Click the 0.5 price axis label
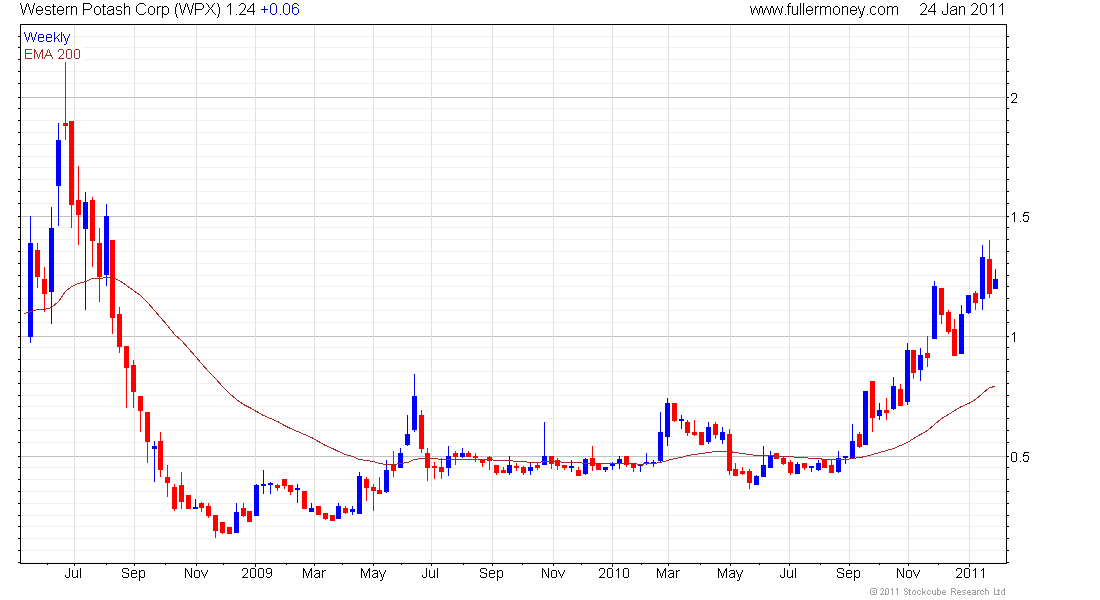This screenshot has height=600, width=1100. click(x=1020, y=457)
